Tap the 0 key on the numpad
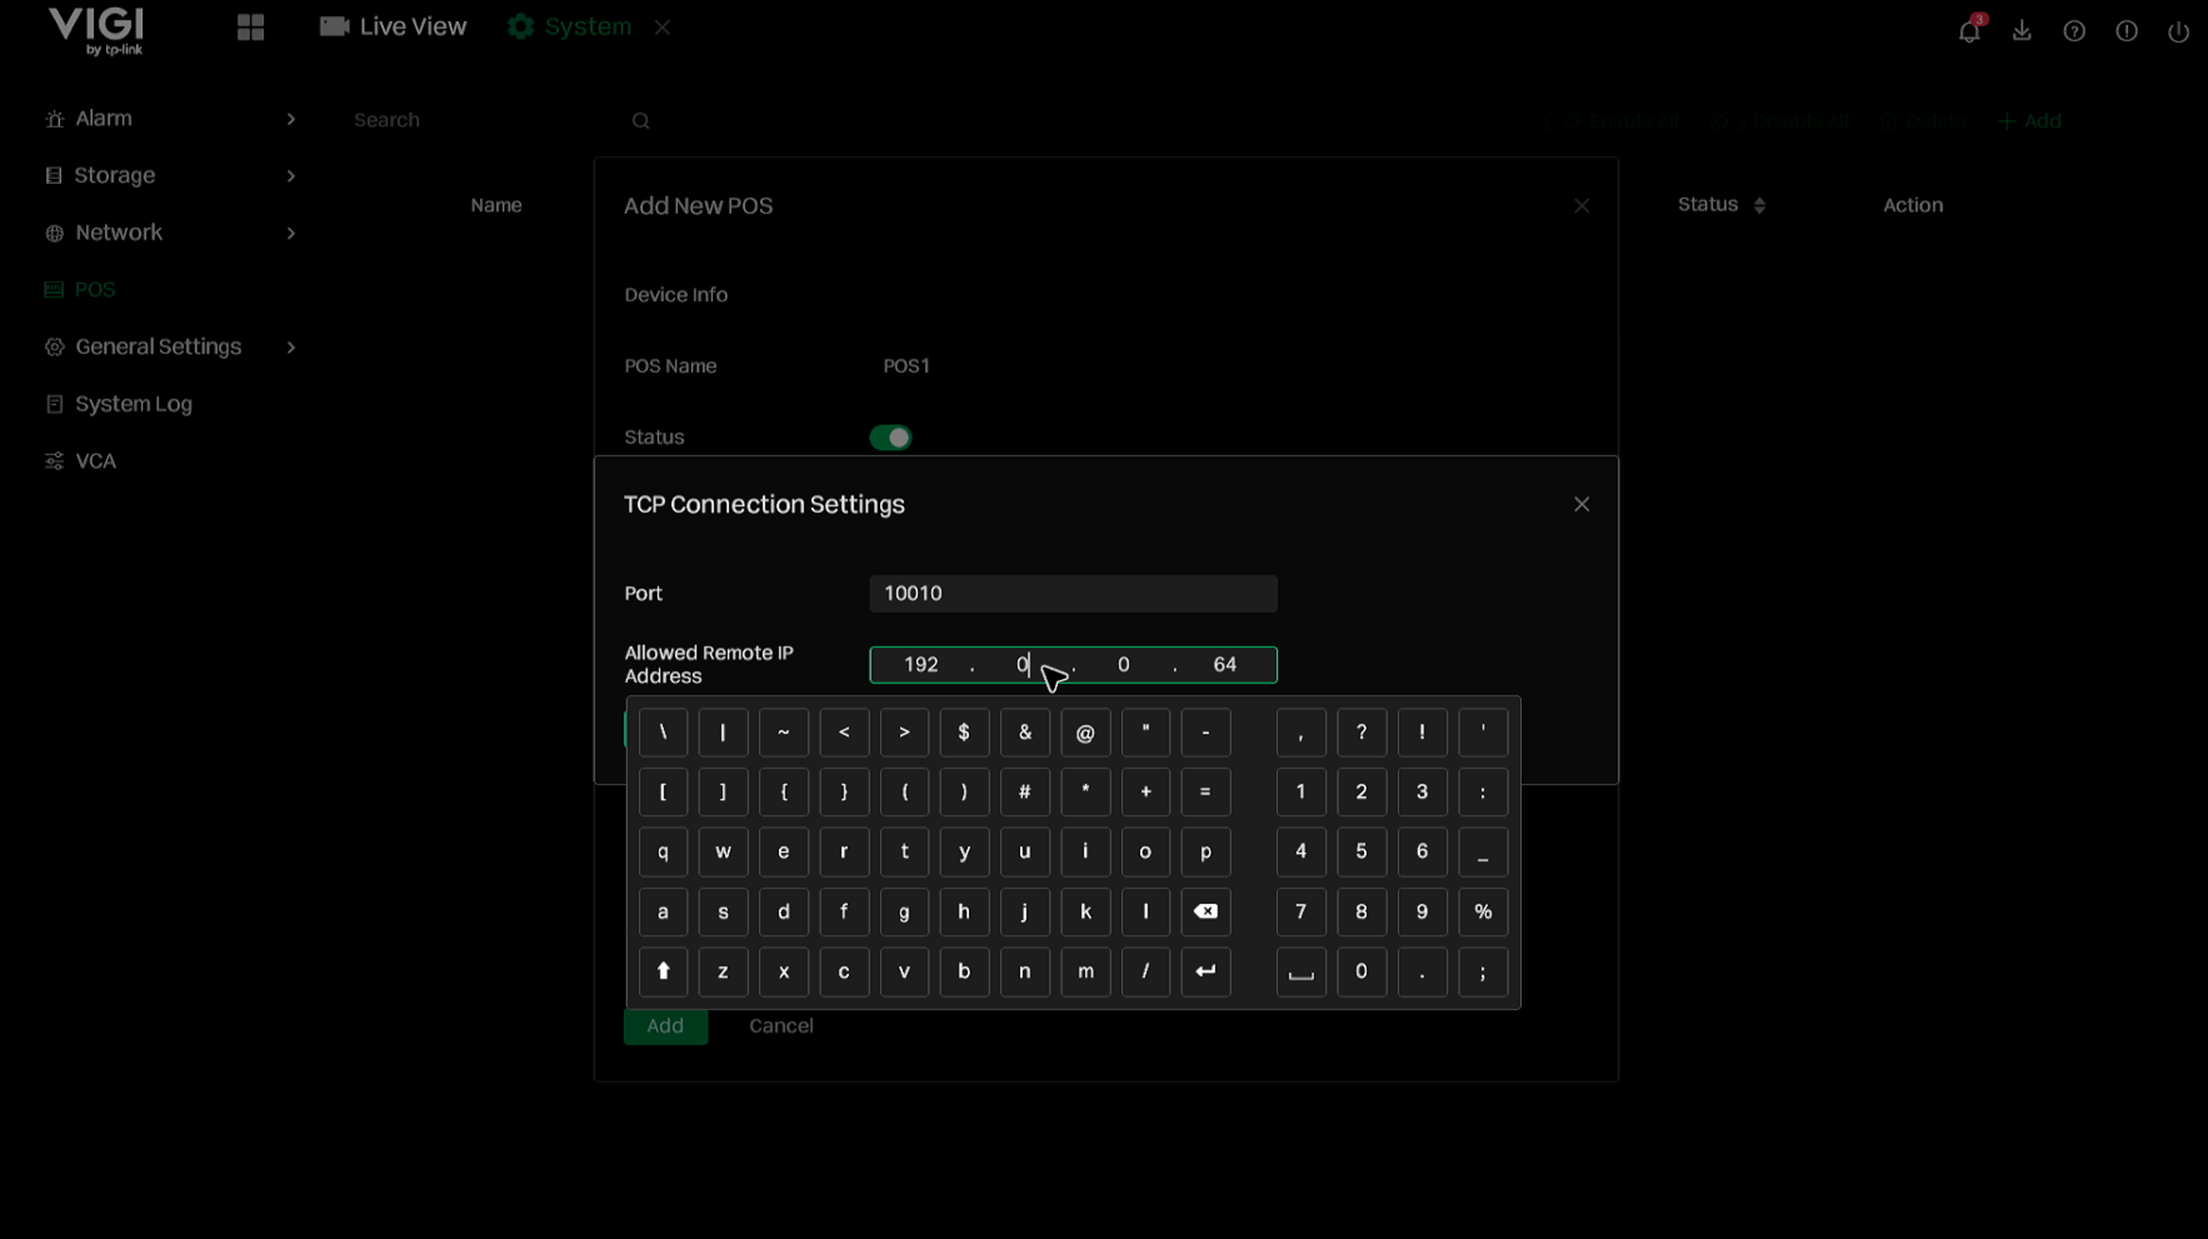This screenshot has height=1239, width=2208. pyautogui.click(x=1361, y=971)
